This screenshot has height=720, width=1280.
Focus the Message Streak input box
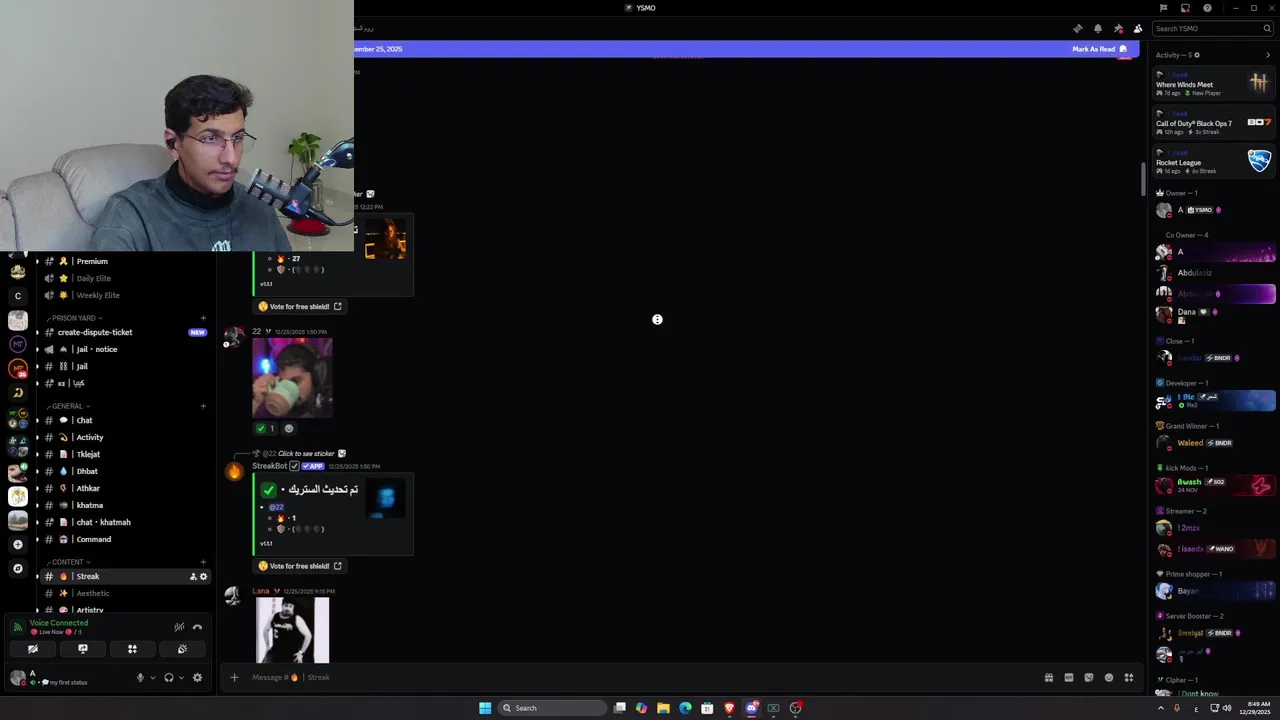point(640,677)
